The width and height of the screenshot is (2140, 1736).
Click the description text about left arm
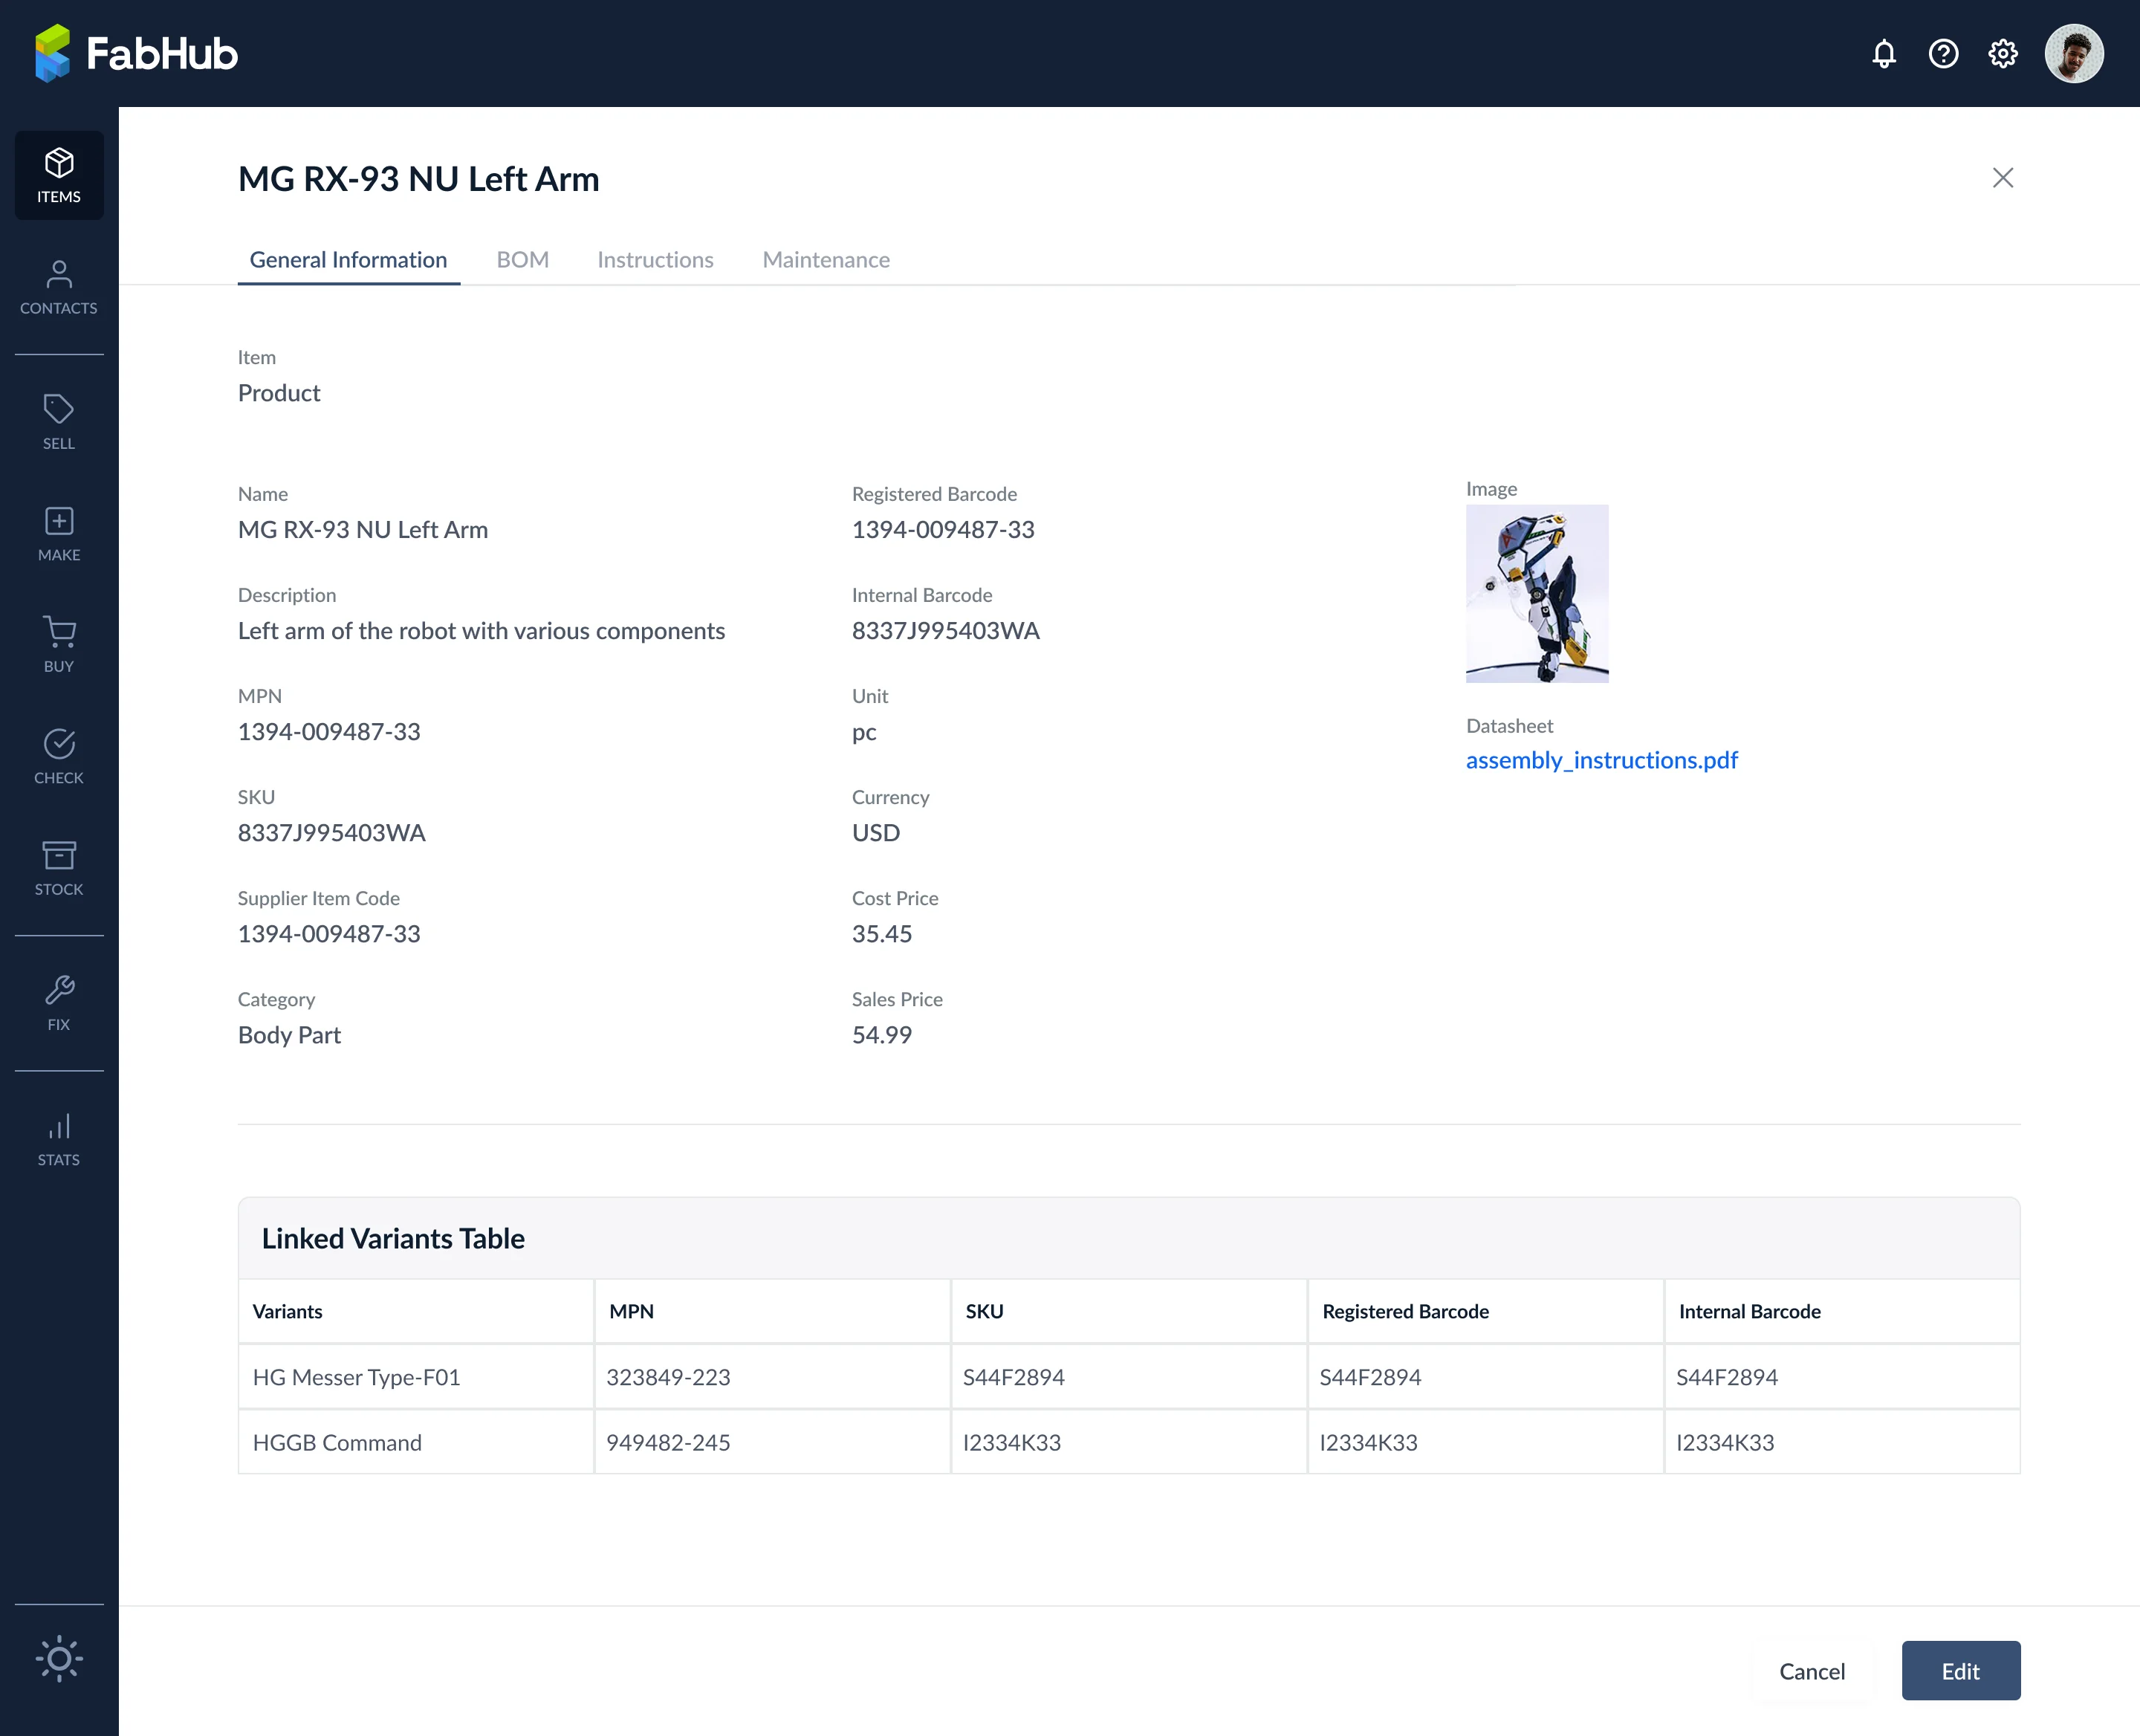(481, 631)
